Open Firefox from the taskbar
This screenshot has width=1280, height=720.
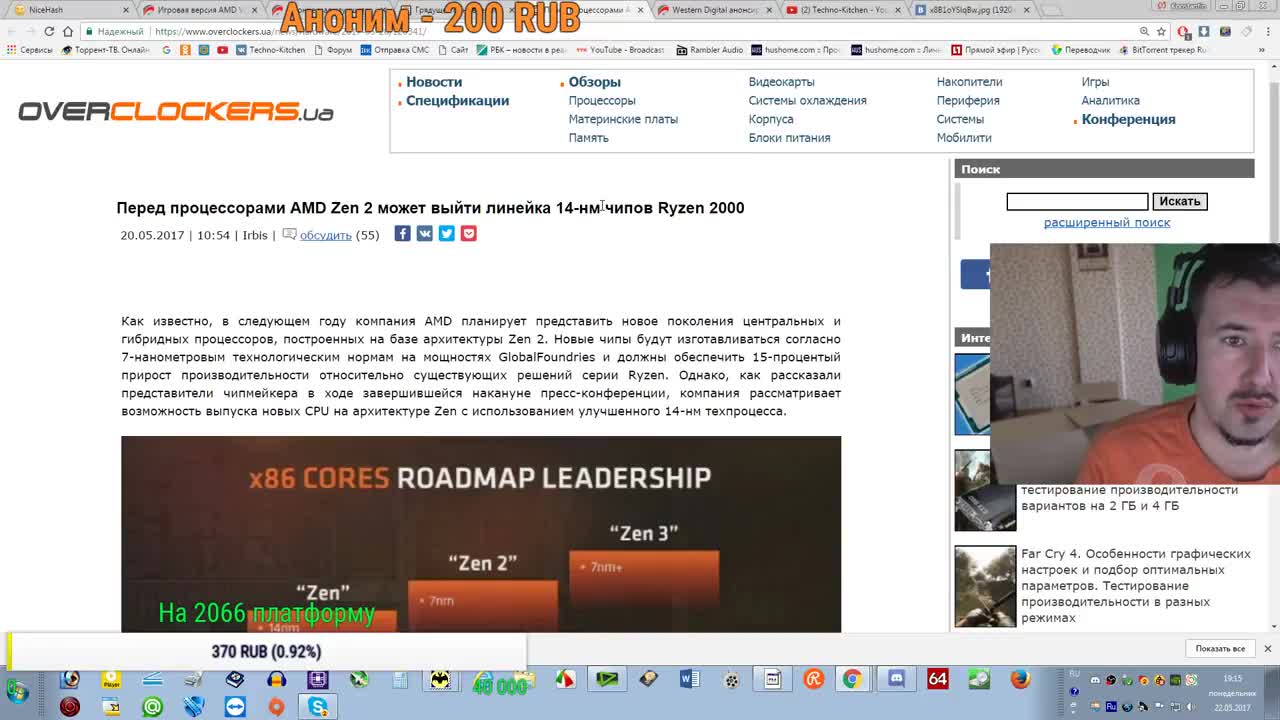point(1019,679)
